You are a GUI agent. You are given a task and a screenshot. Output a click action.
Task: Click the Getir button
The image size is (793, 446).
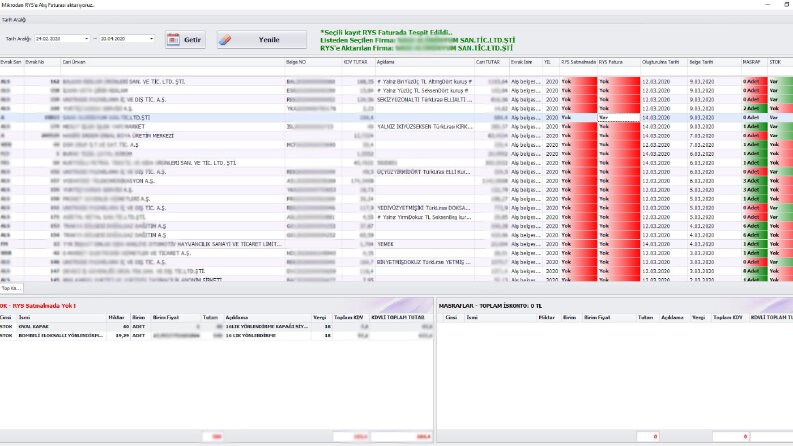pyautogui.click(x=185, y=39)
